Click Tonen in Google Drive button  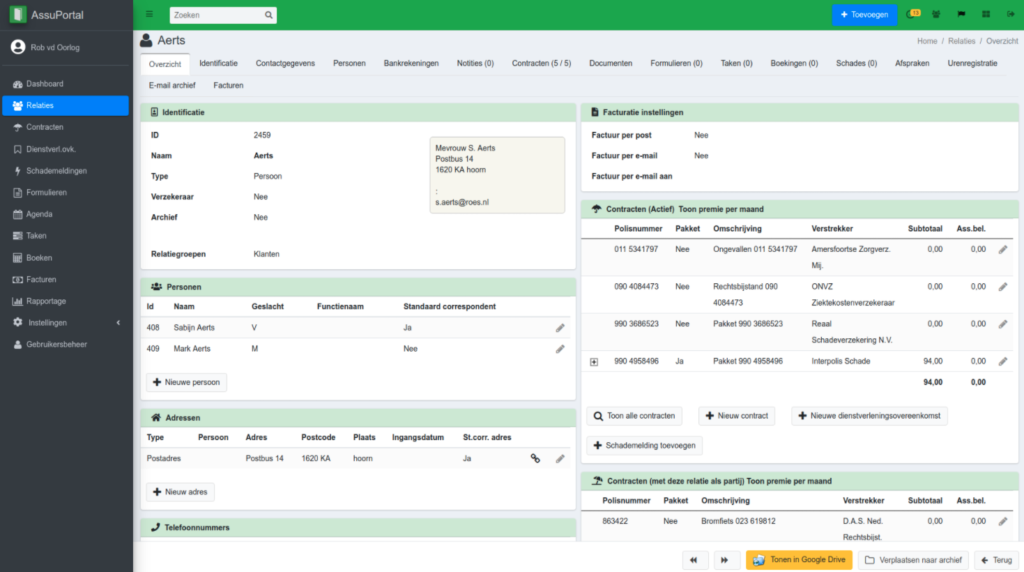coord(799,560)
